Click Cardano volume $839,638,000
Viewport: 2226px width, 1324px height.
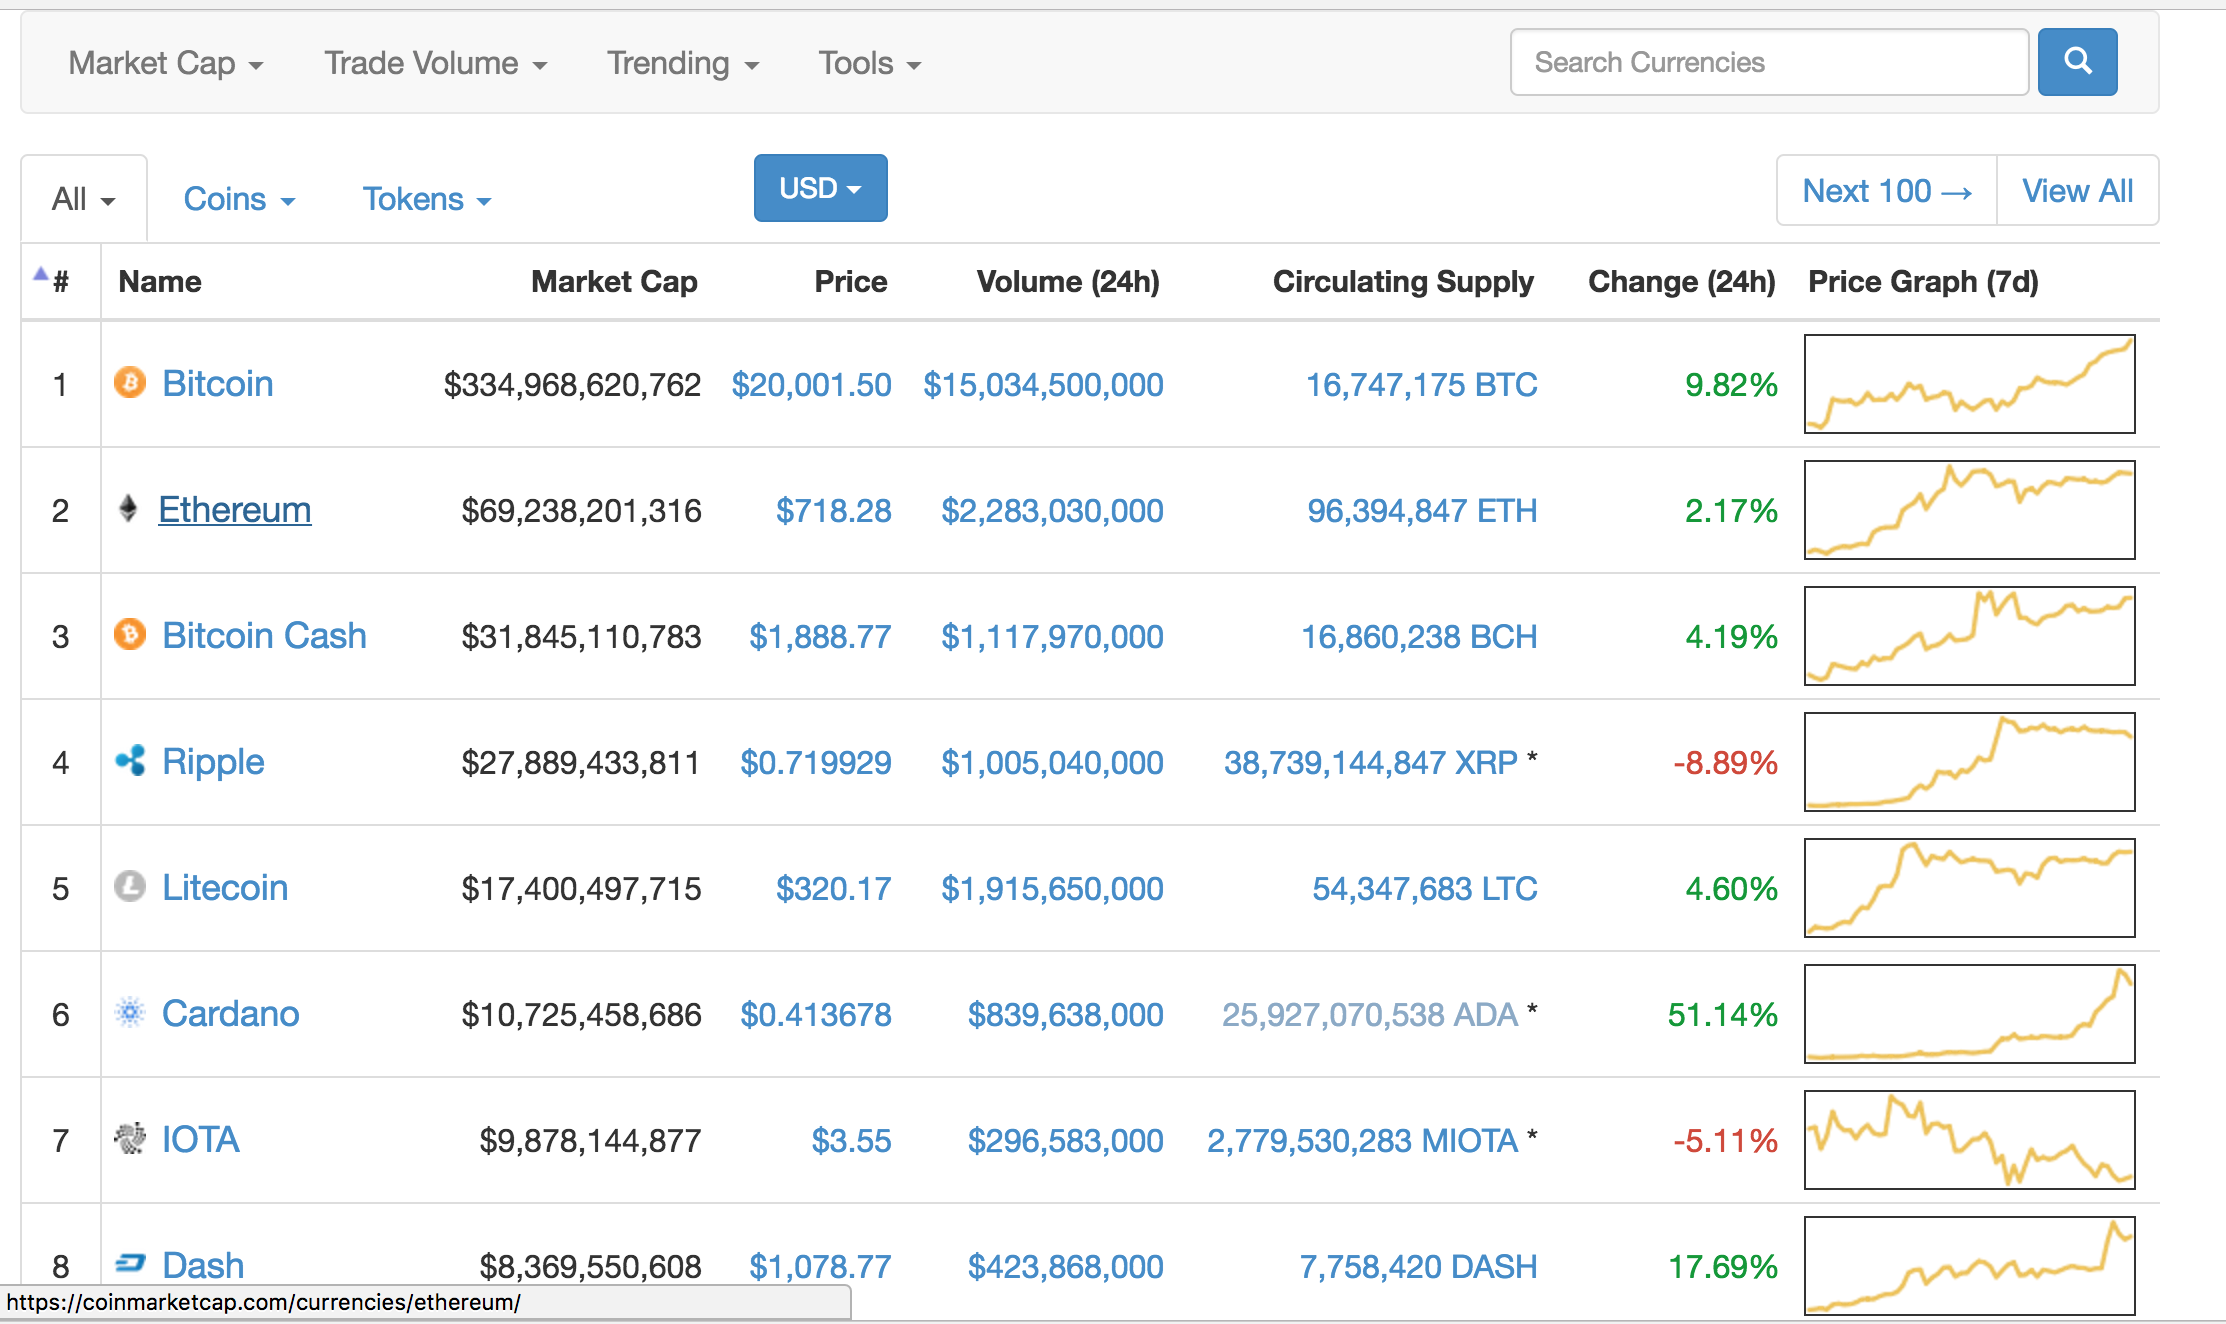point(1065,1015)
